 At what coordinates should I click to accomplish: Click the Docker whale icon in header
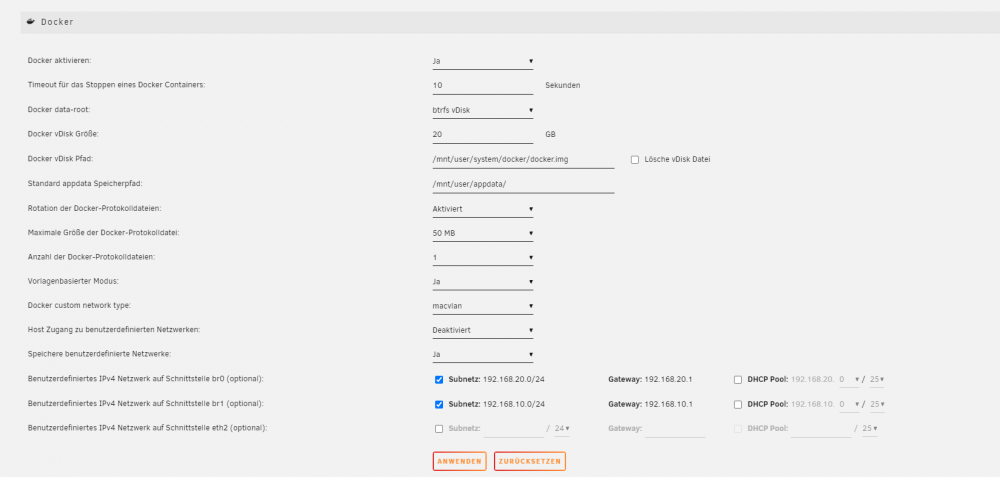point(31,21)
